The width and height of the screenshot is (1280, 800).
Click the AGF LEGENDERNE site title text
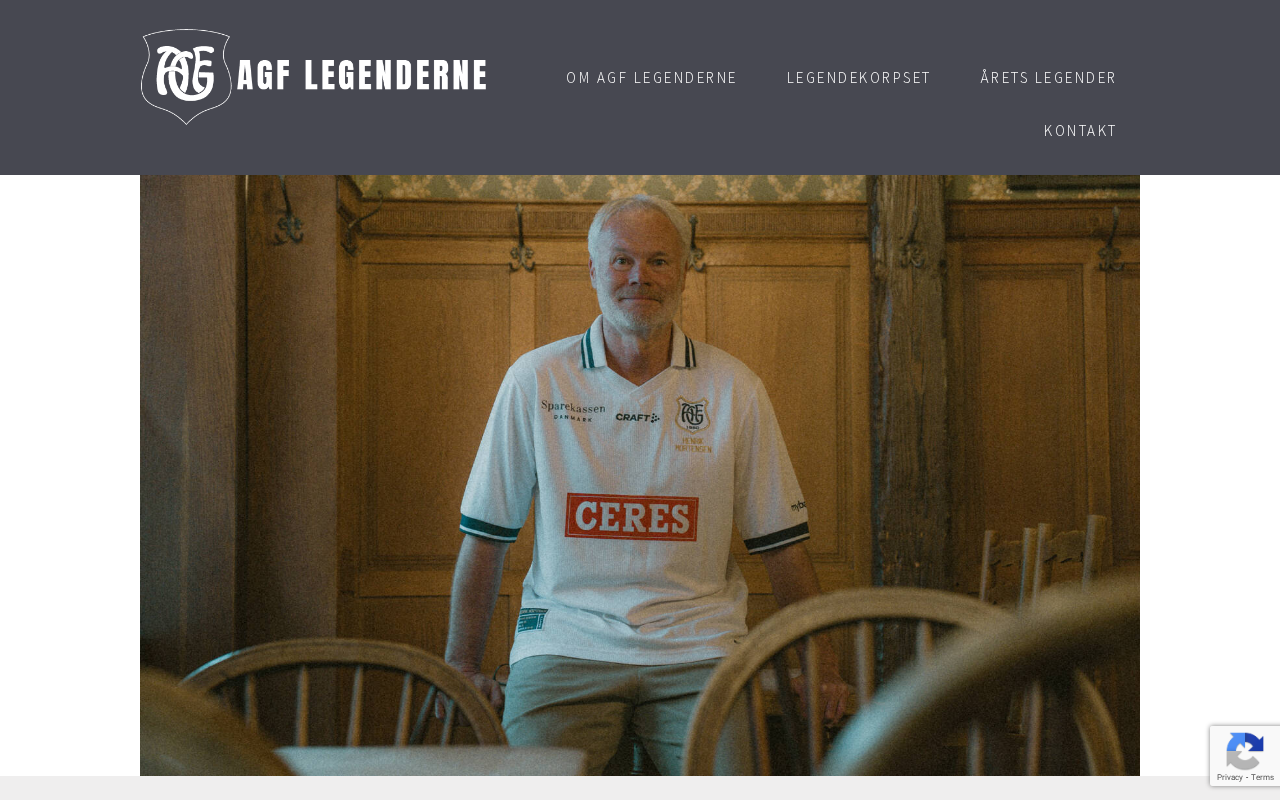[362, 76]
